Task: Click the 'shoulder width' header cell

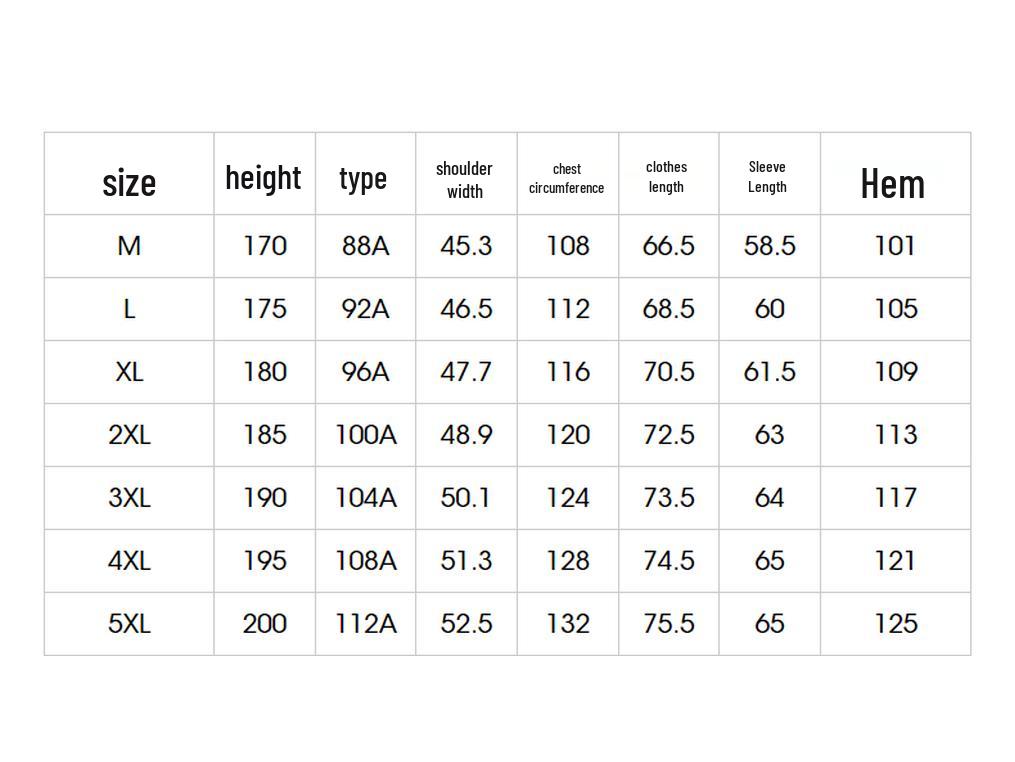Action: [x=464, y=180]
